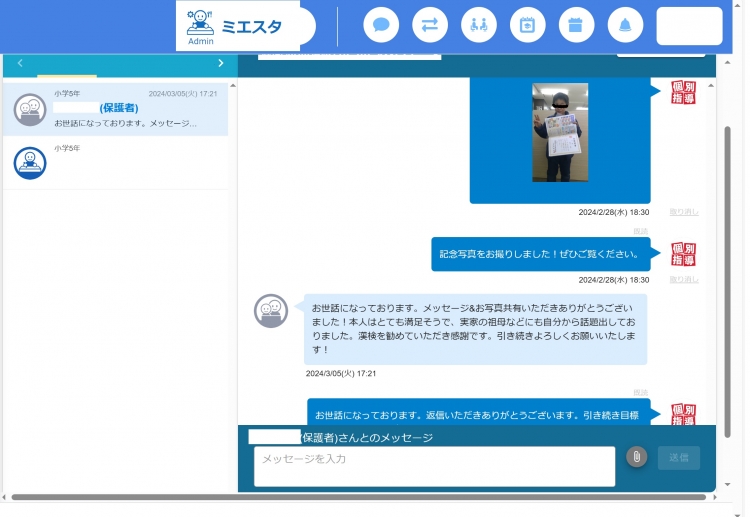Go to next list with right chevron
750x517 pixels.
(221, 63)
